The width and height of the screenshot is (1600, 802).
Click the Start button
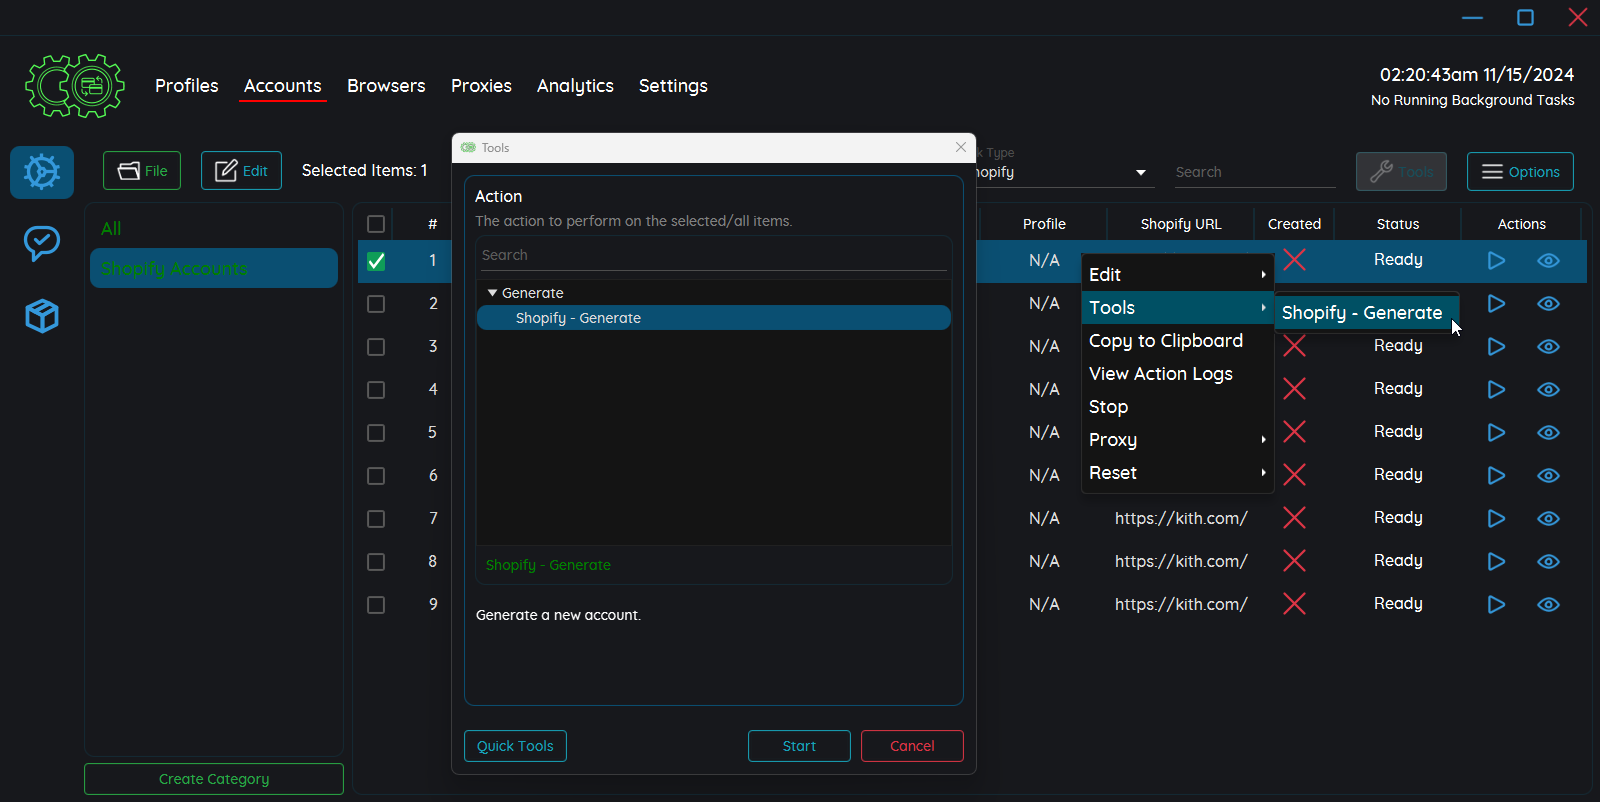(799, 746)
